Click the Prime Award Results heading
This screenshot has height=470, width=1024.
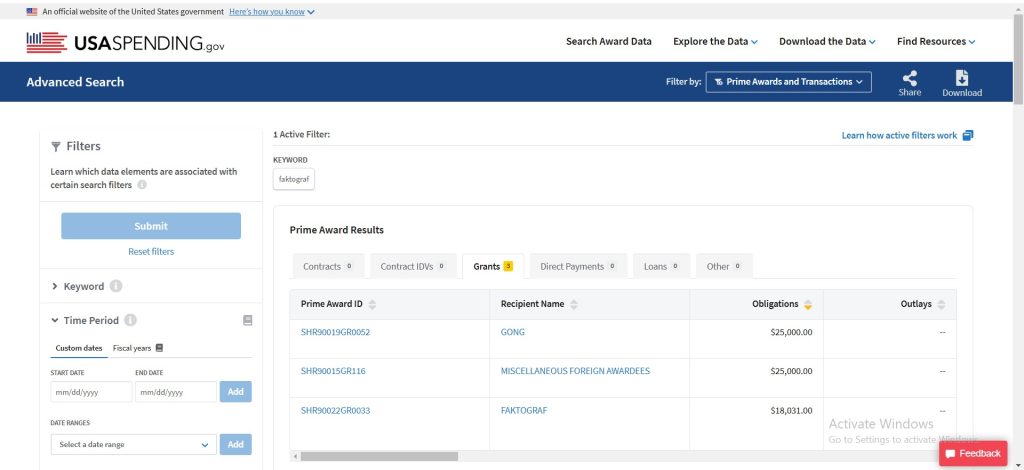[x=336, y=230]
